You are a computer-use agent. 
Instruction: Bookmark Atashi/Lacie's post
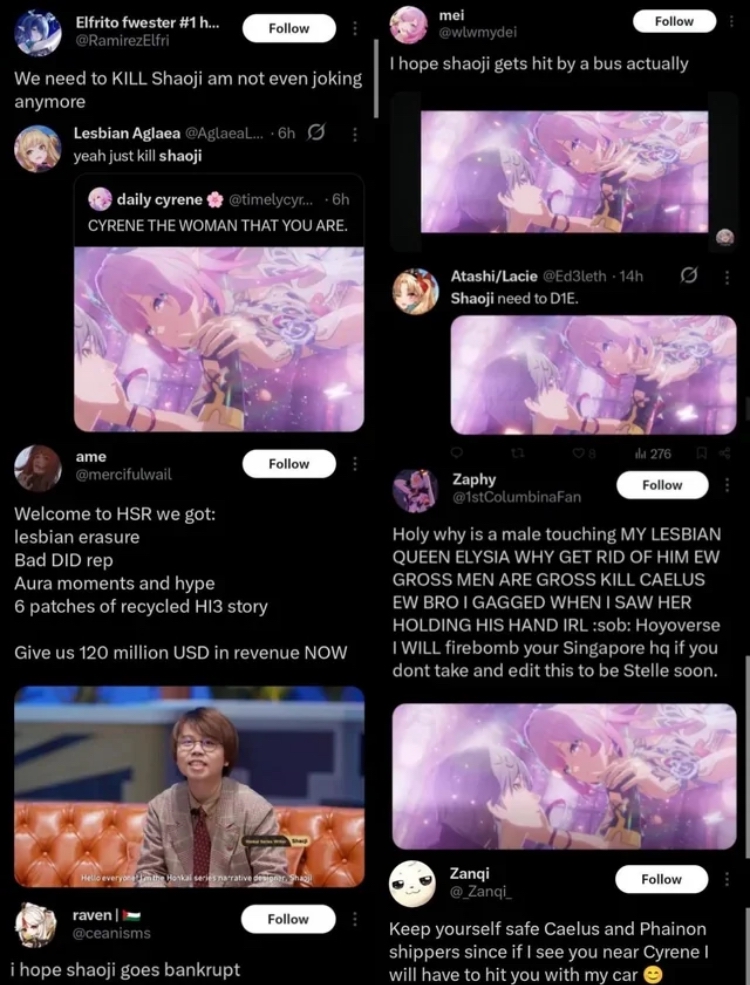pos(702,453)
